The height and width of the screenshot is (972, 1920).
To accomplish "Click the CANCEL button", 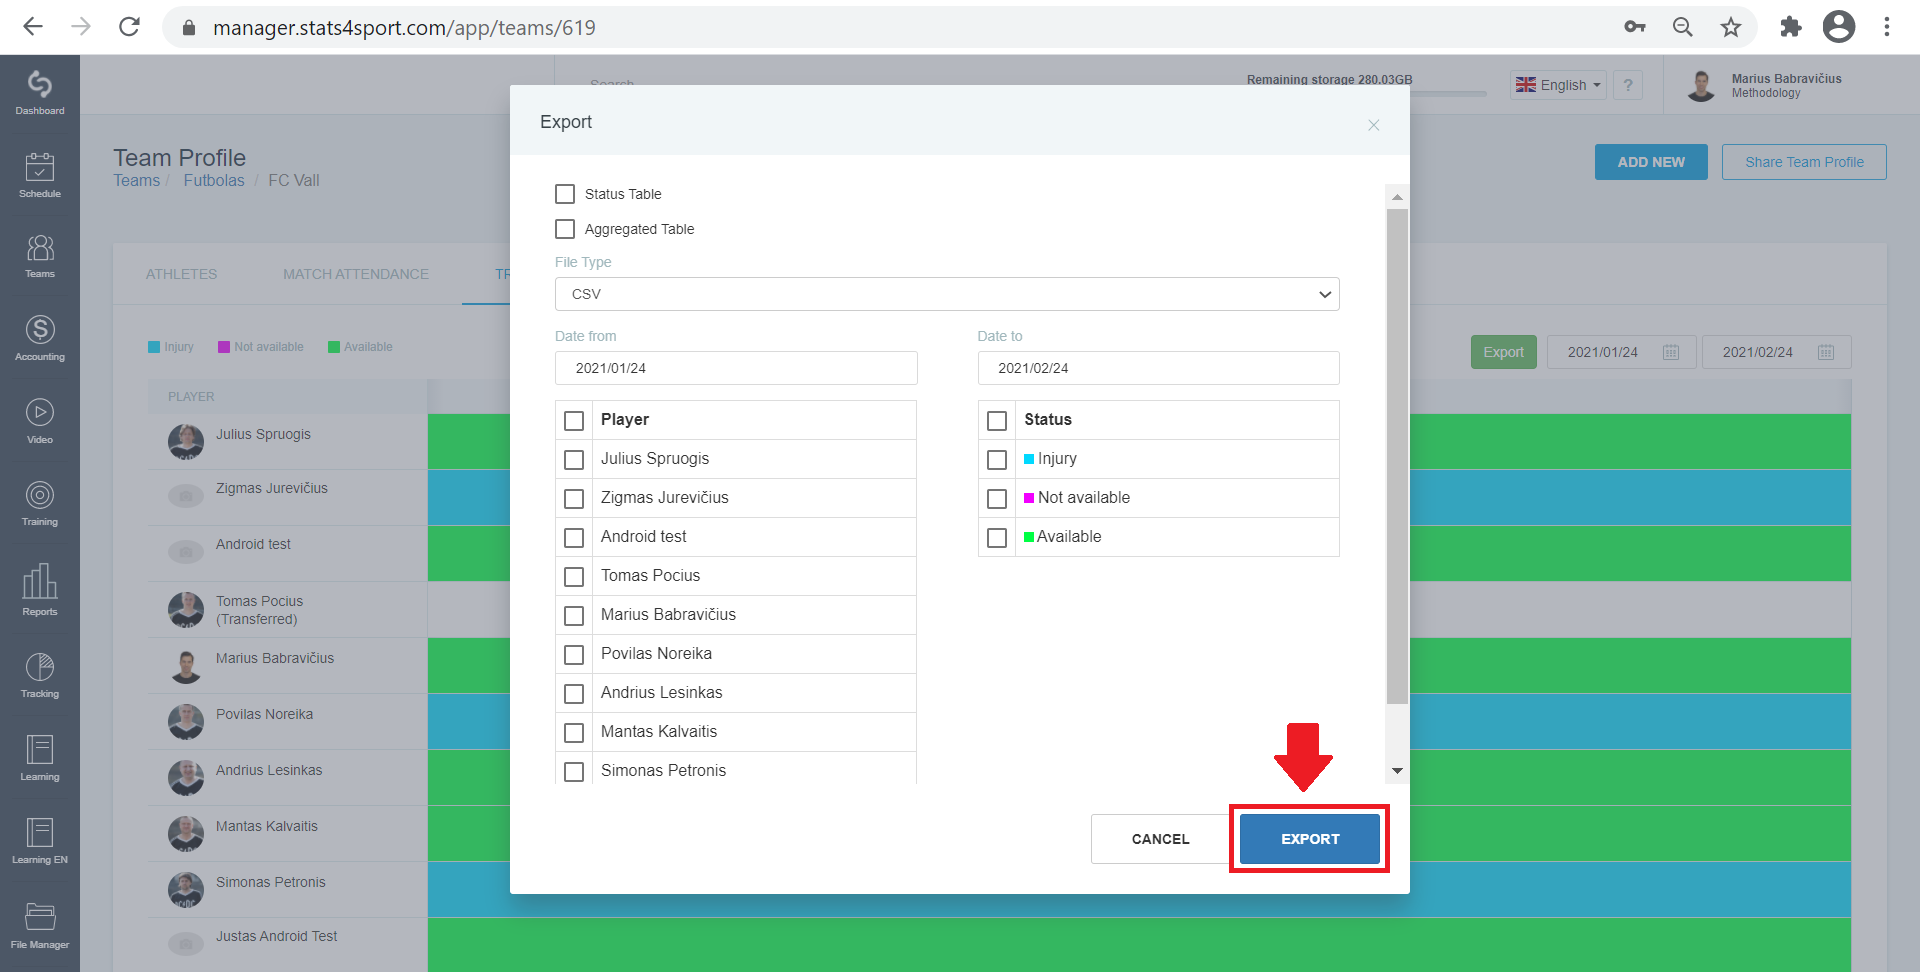I will click(x=1161, y=839).
